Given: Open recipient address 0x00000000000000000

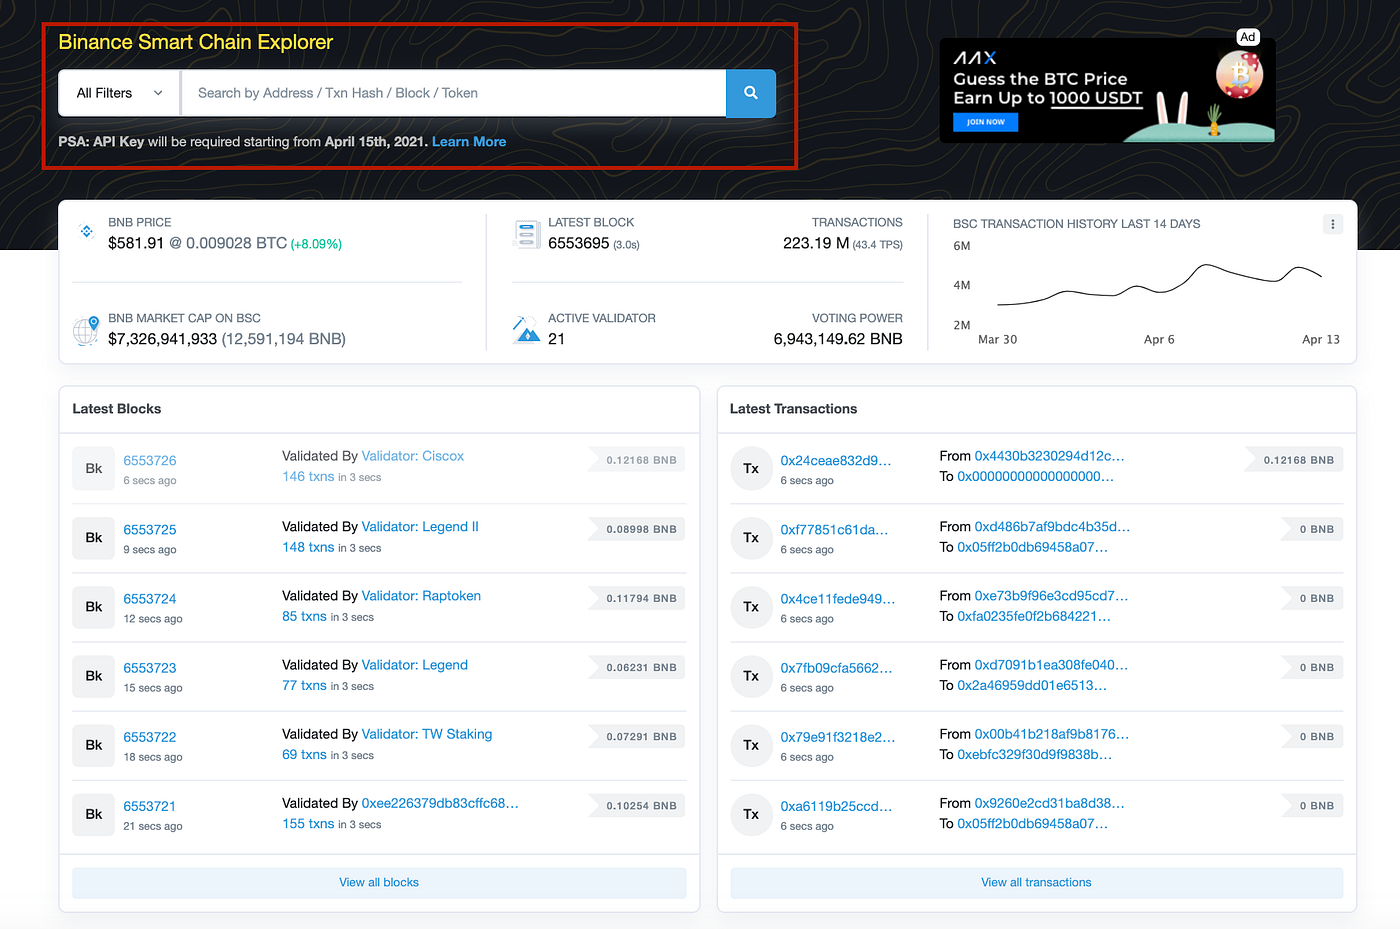Looking at the screenshot, I should [1036, 477].
